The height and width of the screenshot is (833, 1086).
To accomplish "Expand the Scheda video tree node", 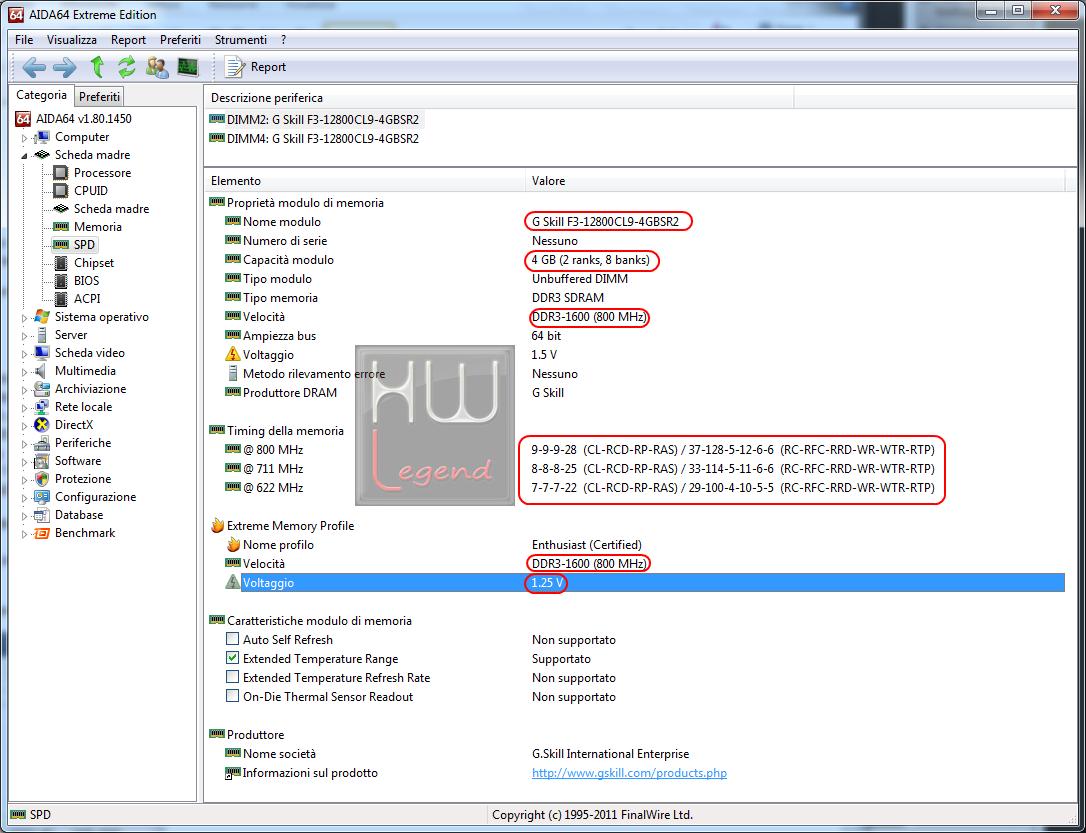I will (25, 354).
